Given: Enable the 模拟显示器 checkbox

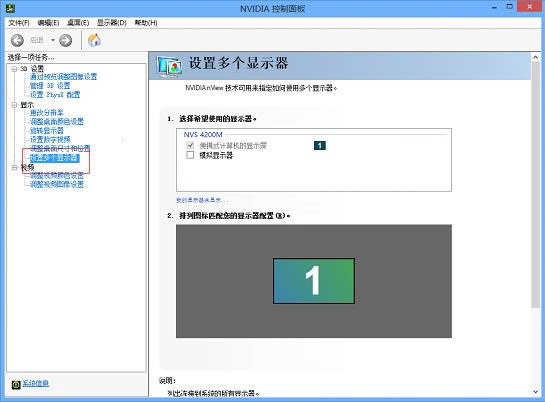Looking at the screenshot, I should 190,155.
